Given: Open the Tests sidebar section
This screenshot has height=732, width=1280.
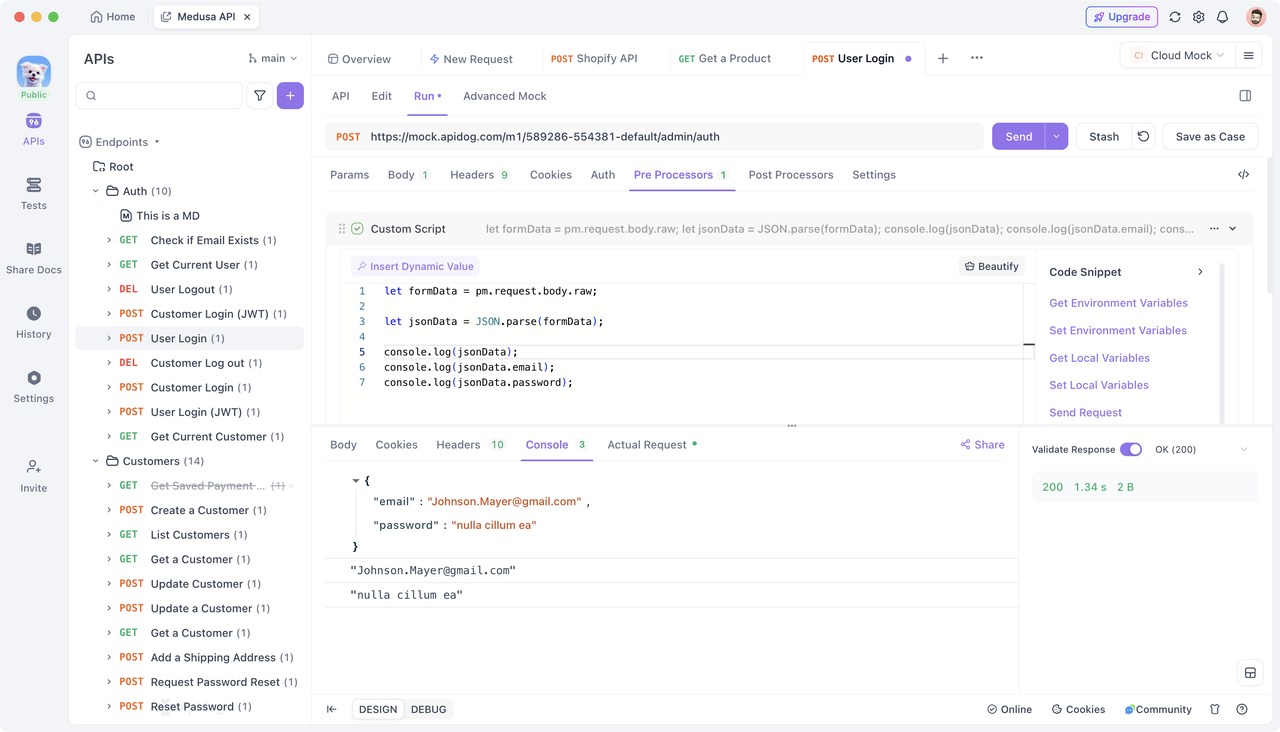Looking at the screenshot, I should tap(33, 194).
